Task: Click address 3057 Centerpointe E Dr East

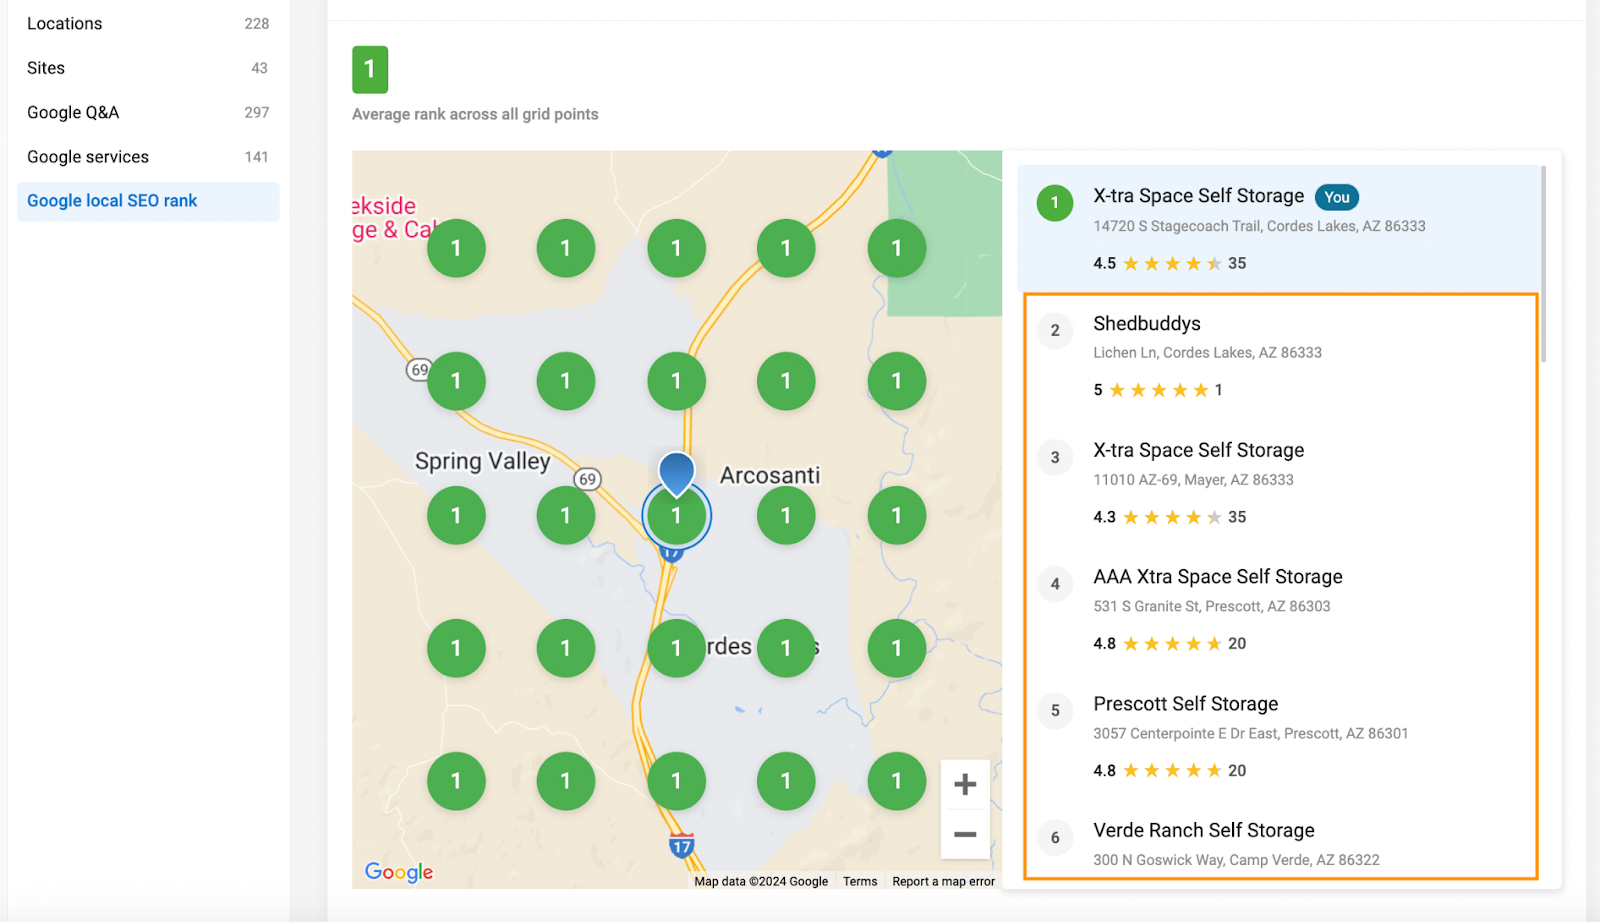Action: tap(1251, 734)
